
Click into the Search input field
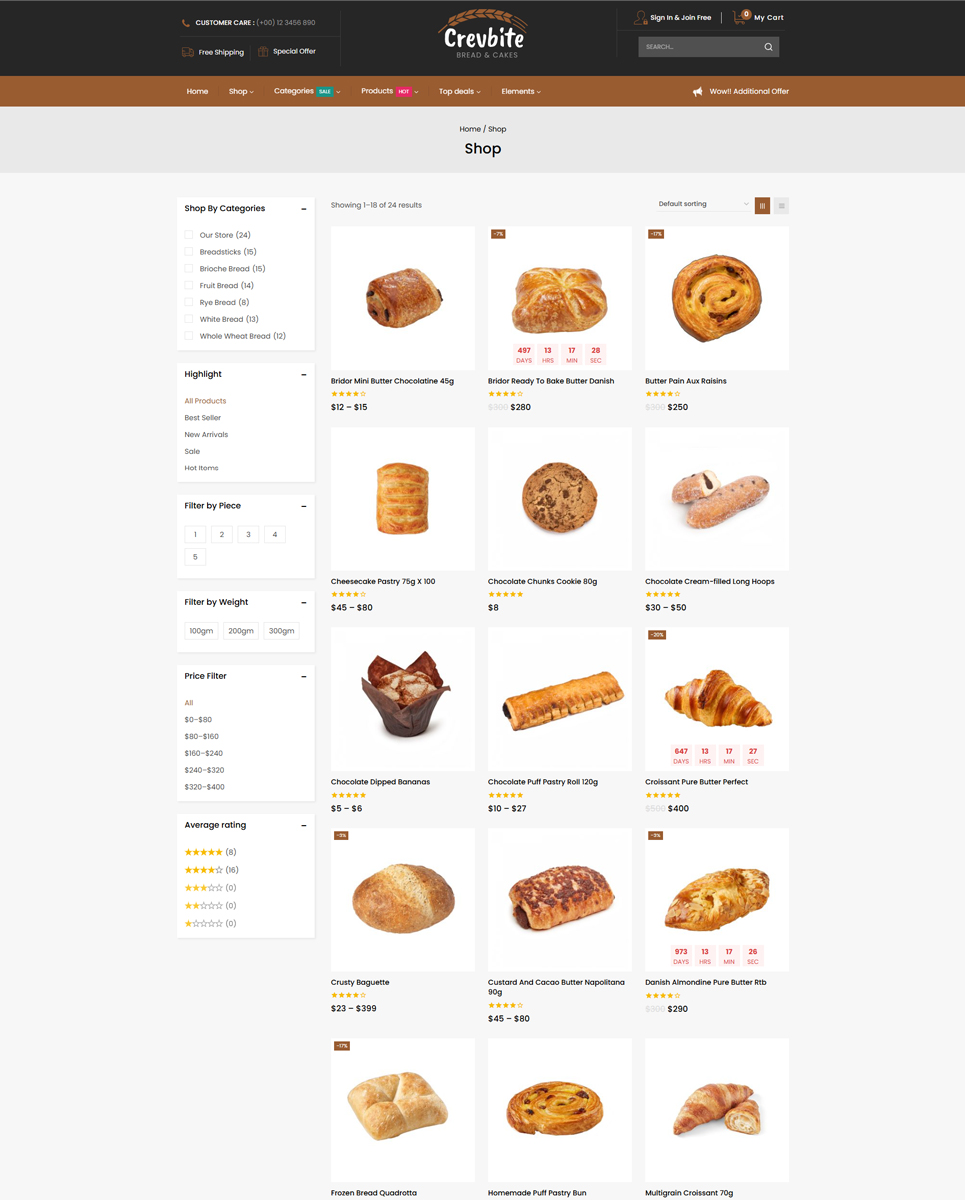tap(700, 47)
